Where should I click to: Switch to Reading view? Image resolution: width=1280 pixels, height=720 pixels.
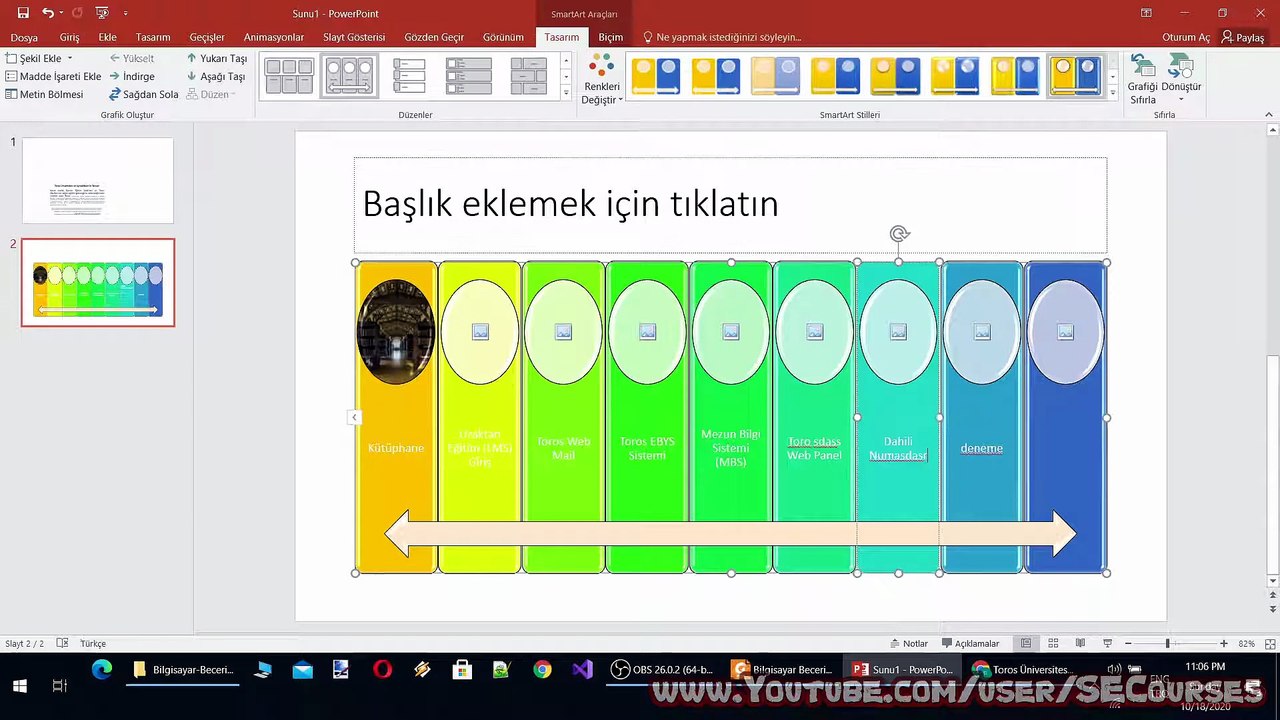click(x=1080, y=643)
